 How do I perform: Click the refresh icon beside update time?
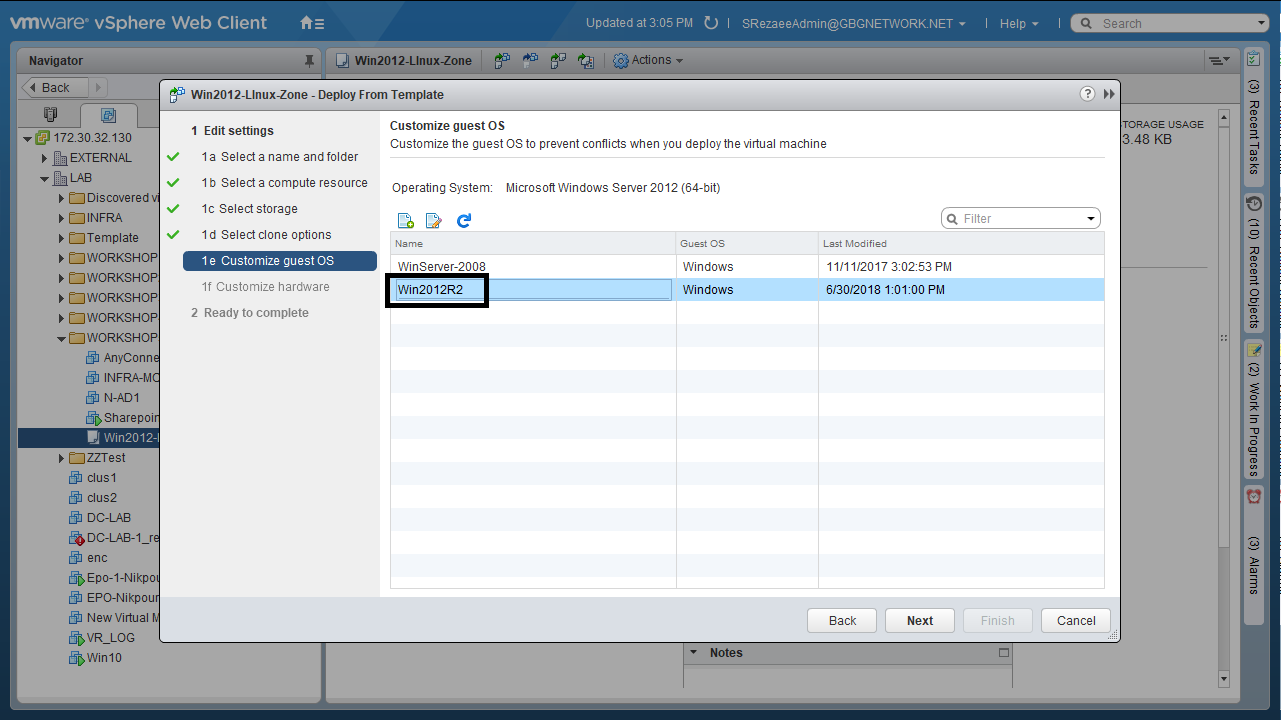(x=711, y=23)
